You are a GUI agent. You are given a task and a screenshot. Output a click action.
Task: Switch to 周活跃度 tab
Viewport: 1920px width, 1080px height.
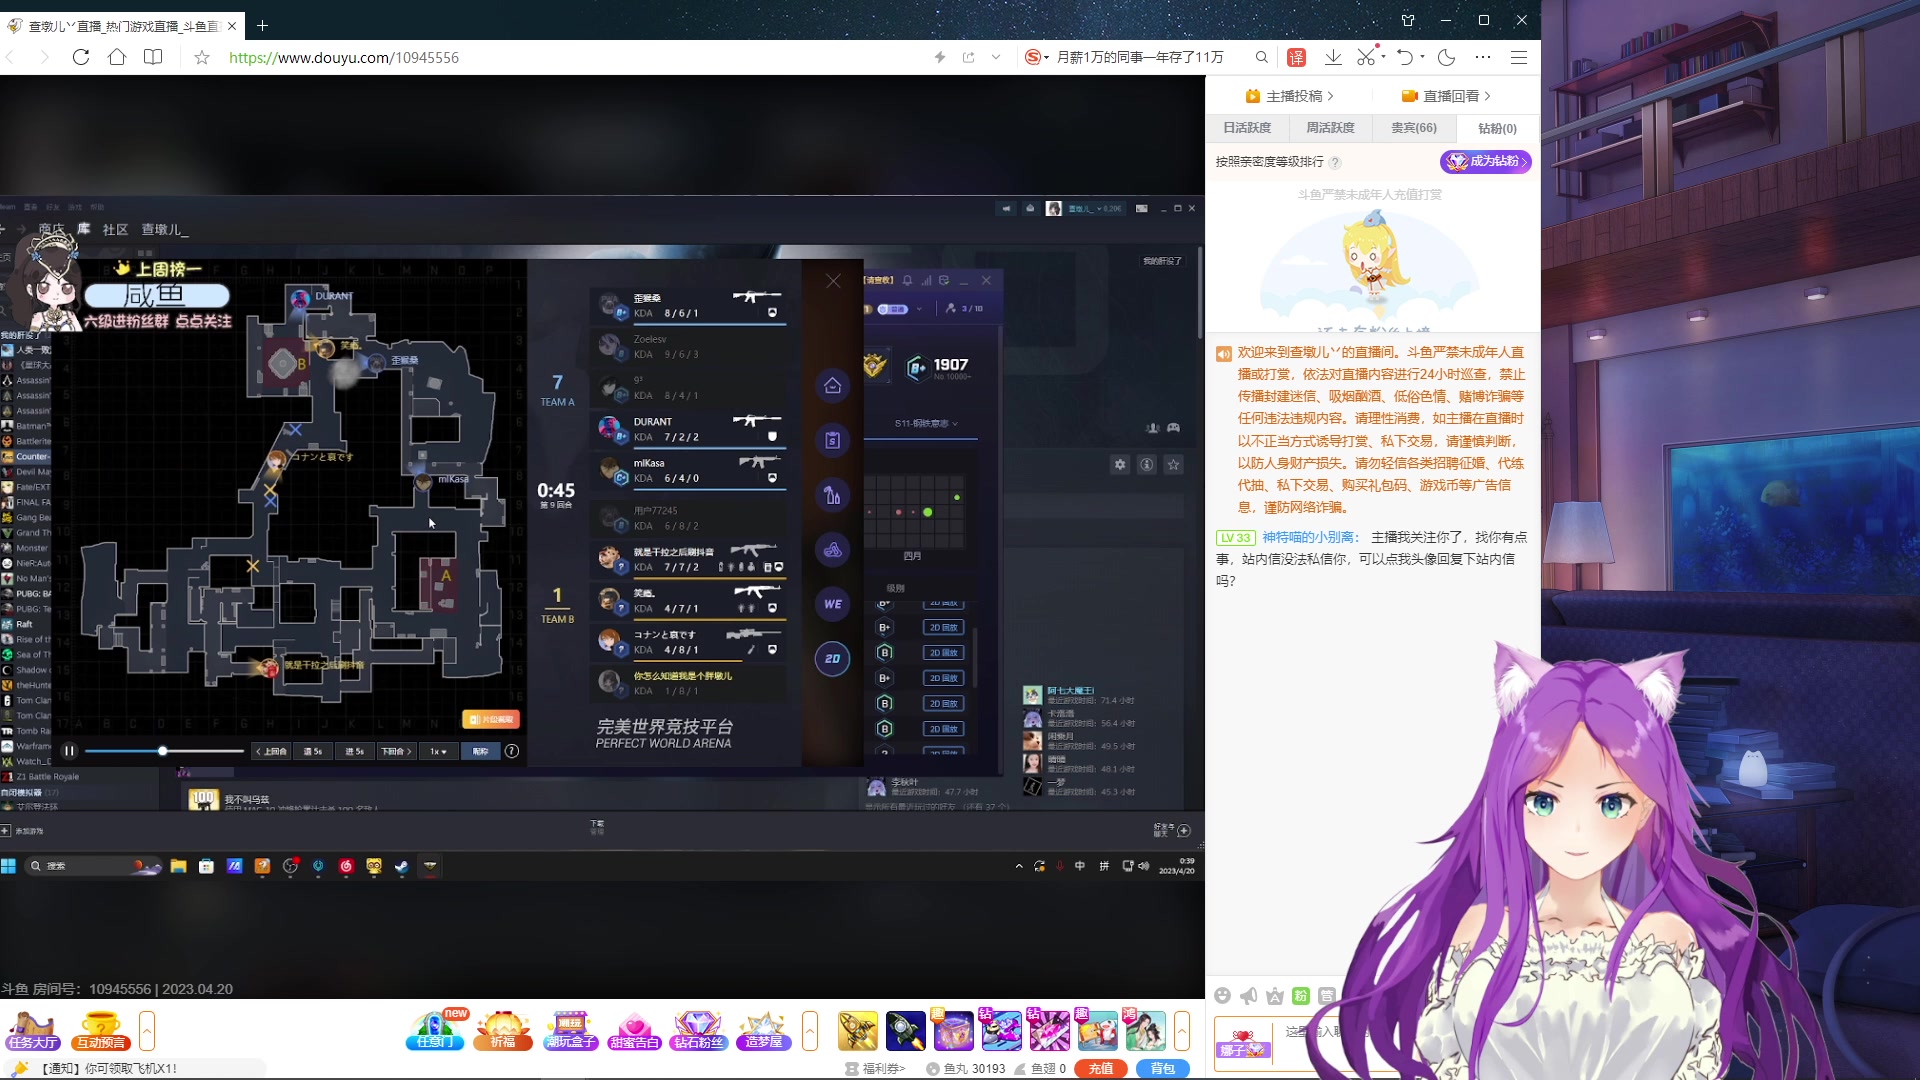coord(1330,128)
